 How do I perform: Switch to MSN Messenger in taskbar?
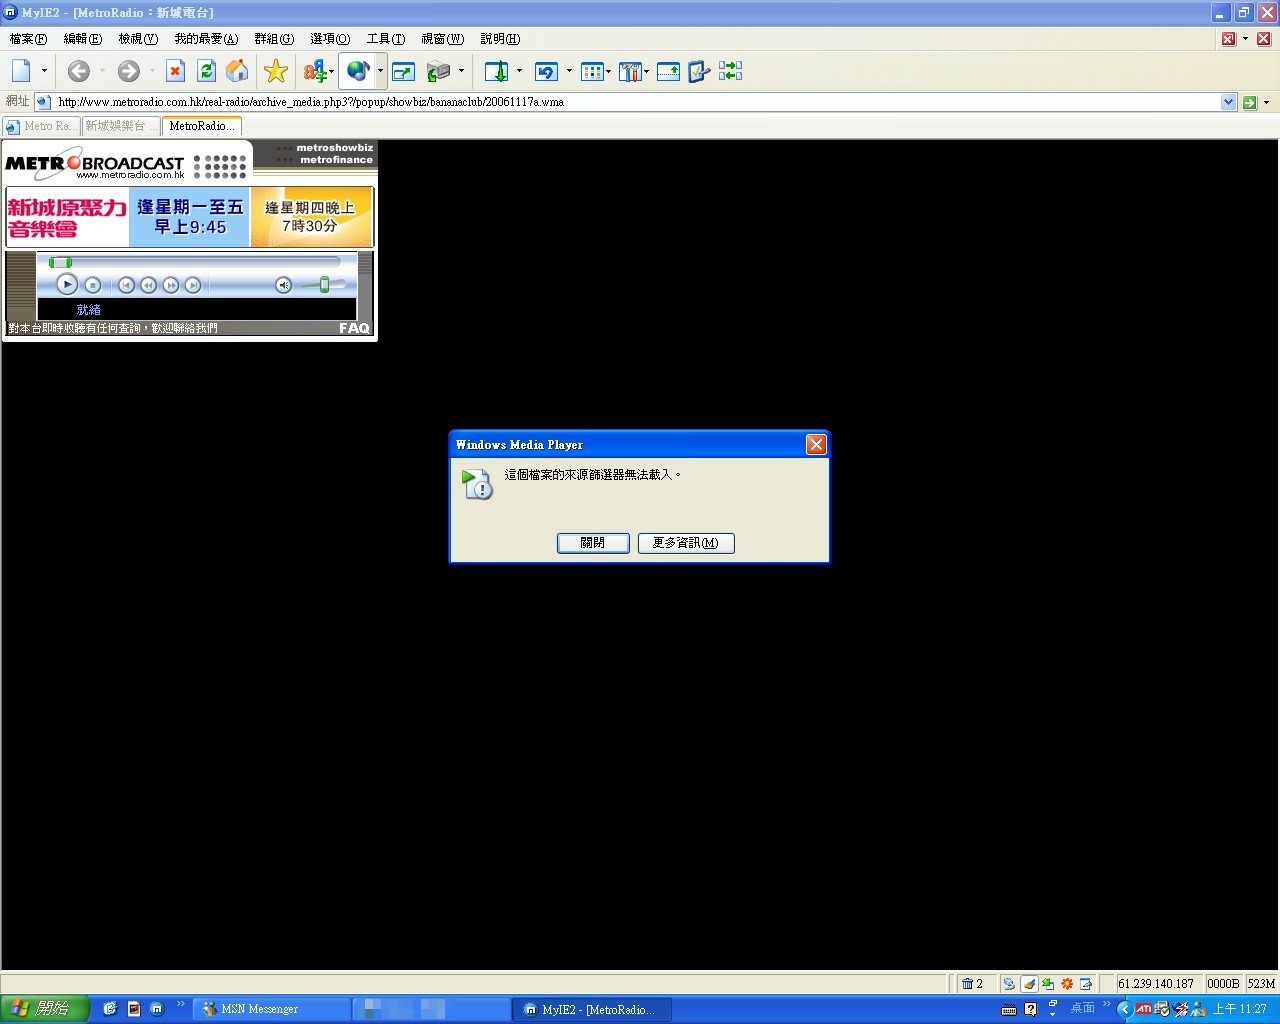pyautogui.click(x=272, y=1009)
